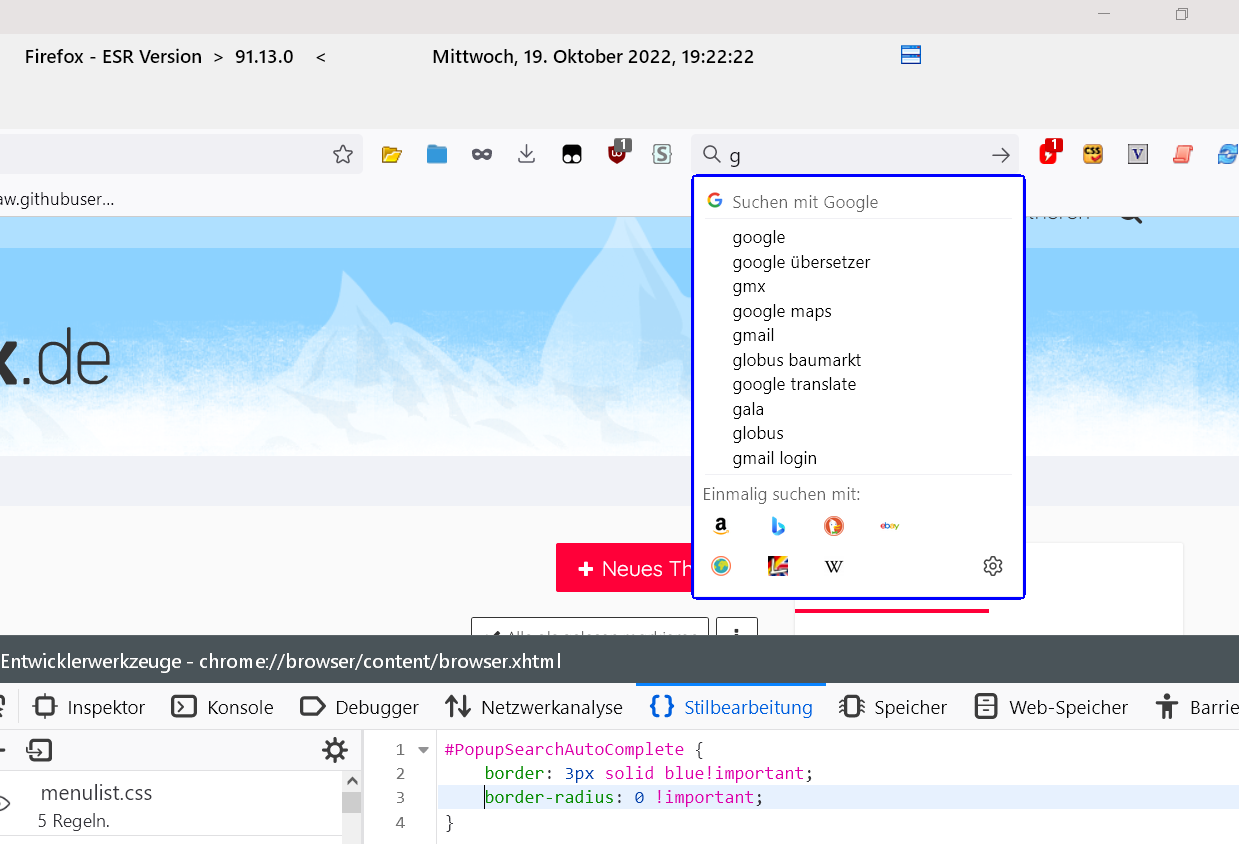The height and width of the screenshot is (844, 1239).
Task: Click the private browsing mask icon
Action: tap(482, 154)
